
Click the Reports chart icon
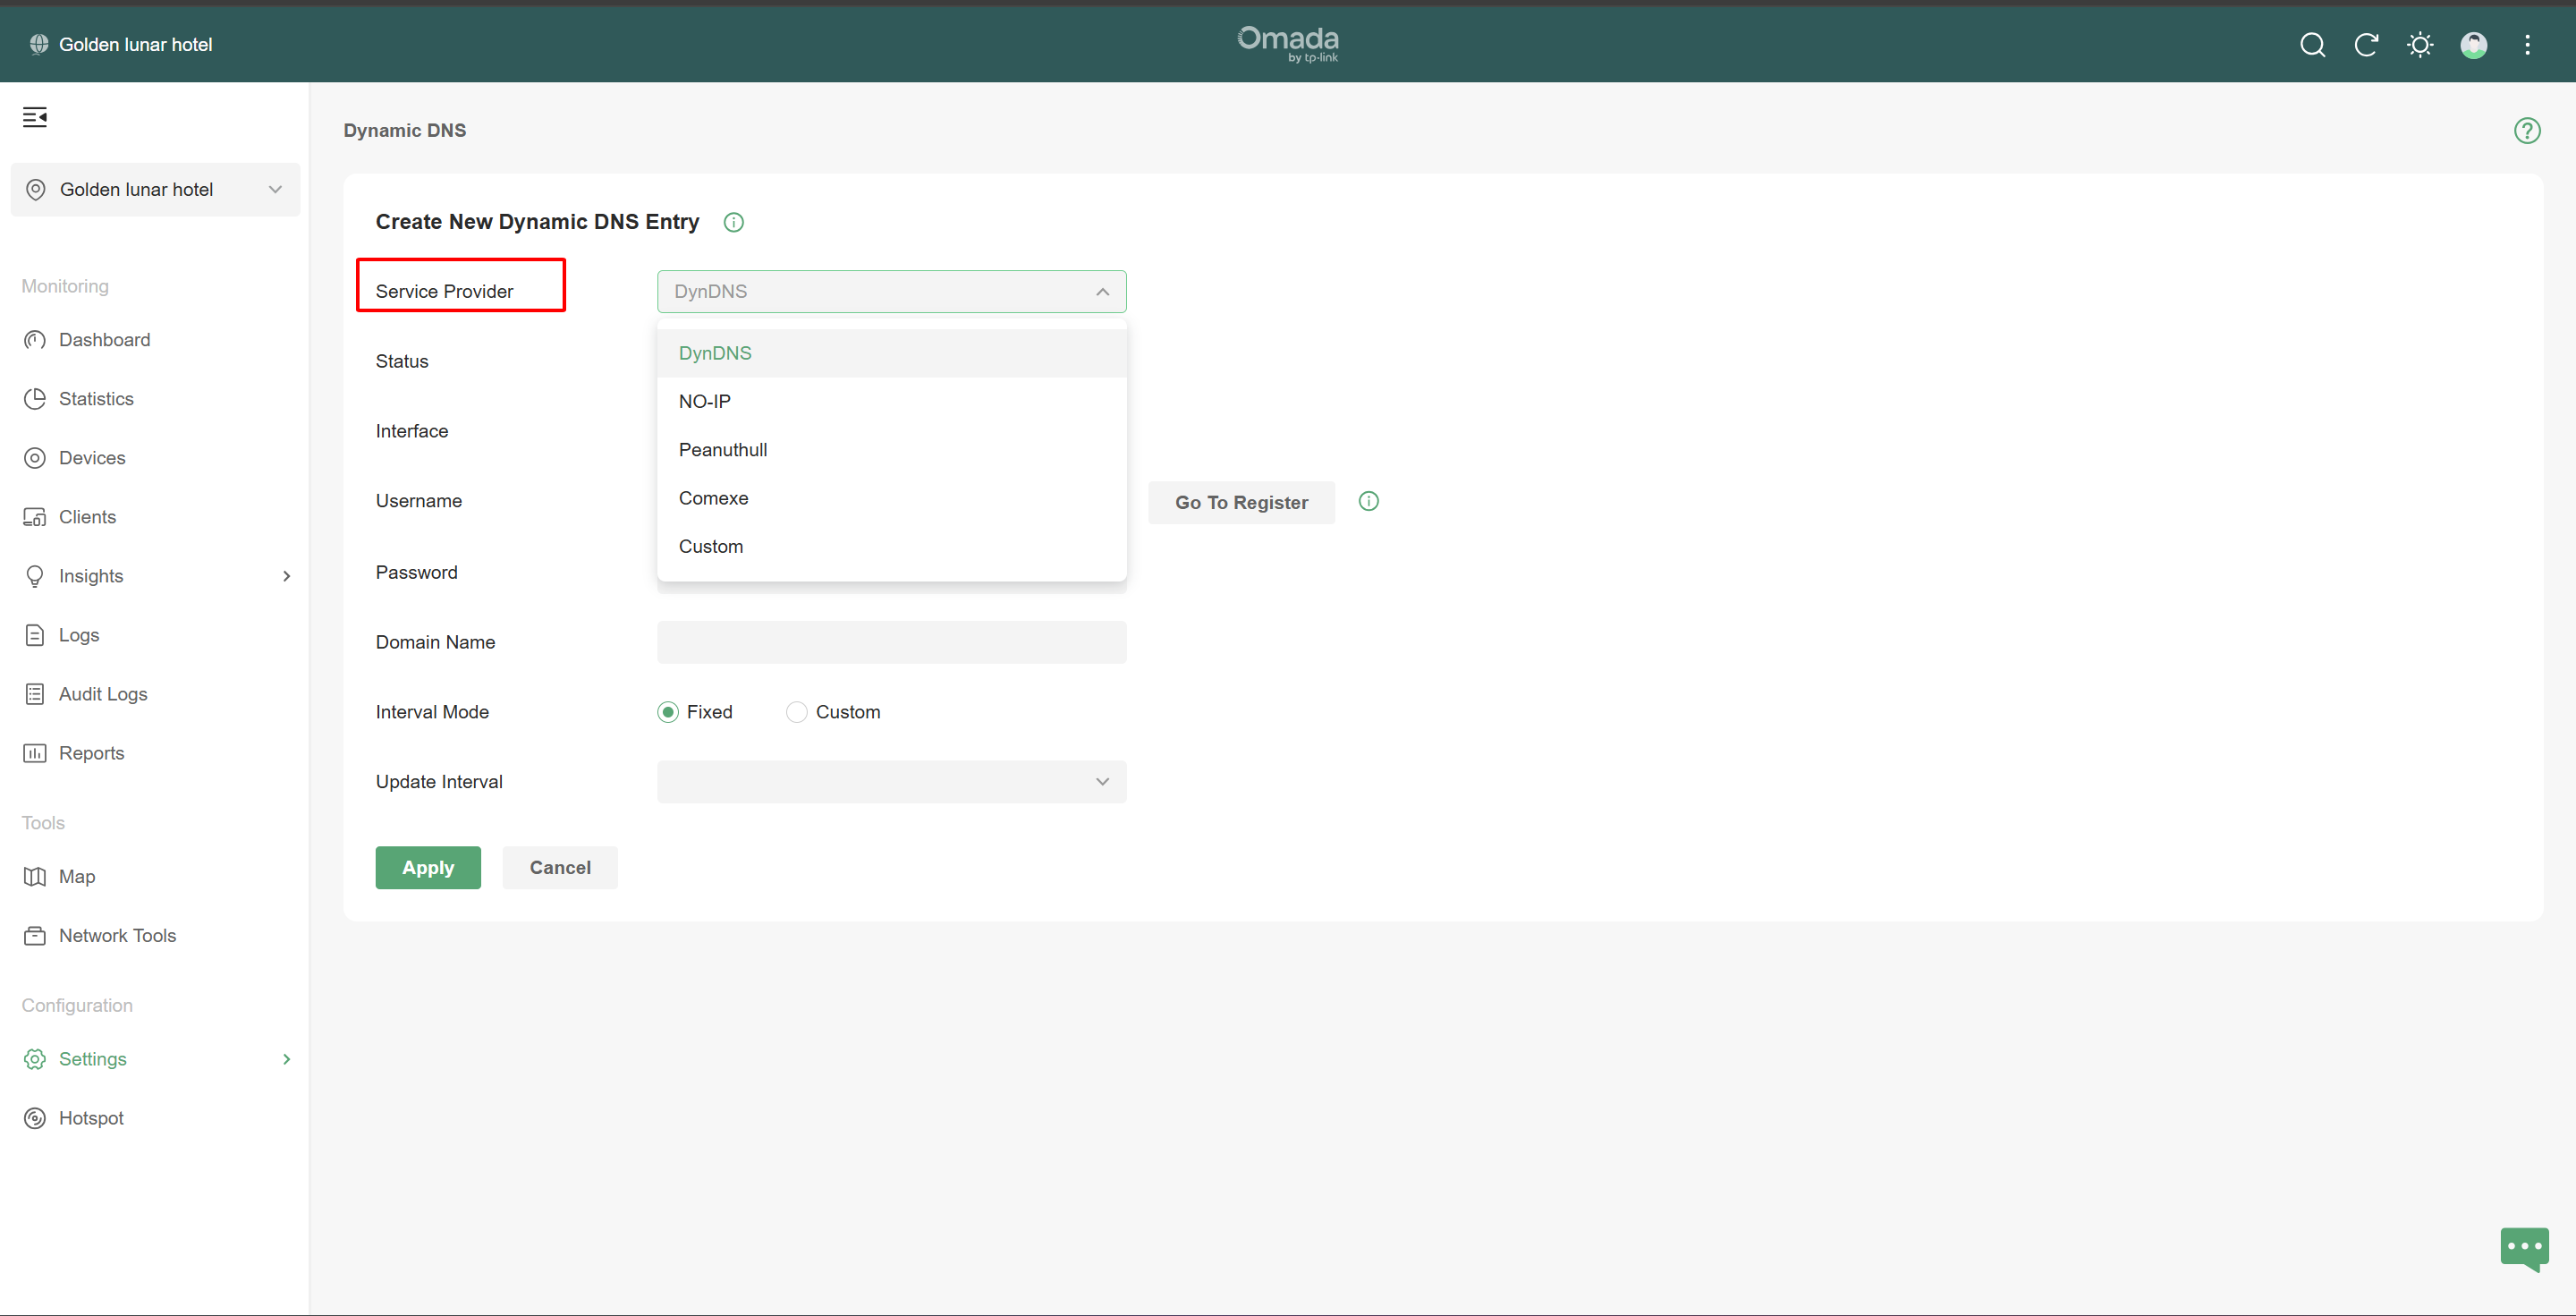(35, 753)
